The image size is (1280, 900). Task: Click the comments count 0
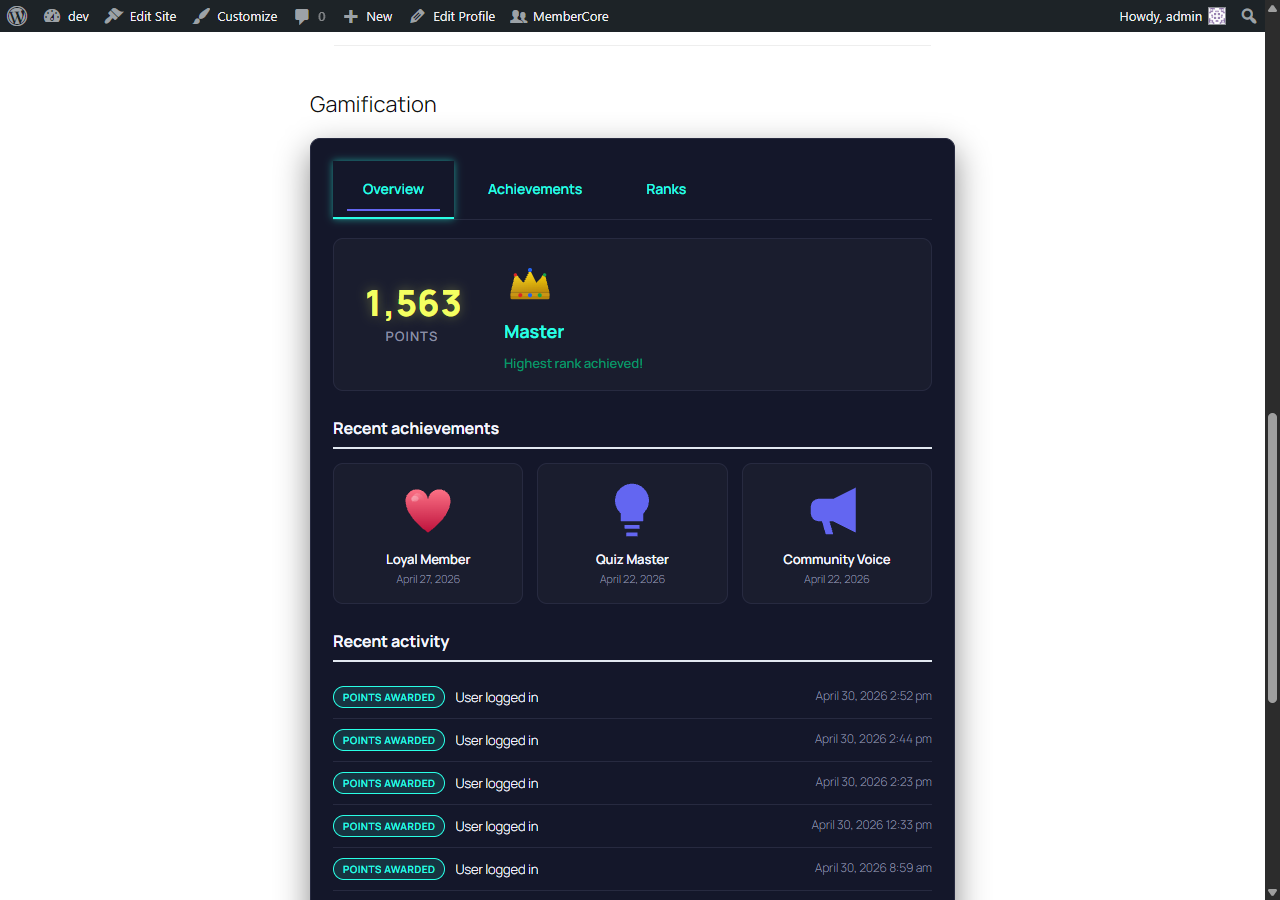(x=321, y=17)
